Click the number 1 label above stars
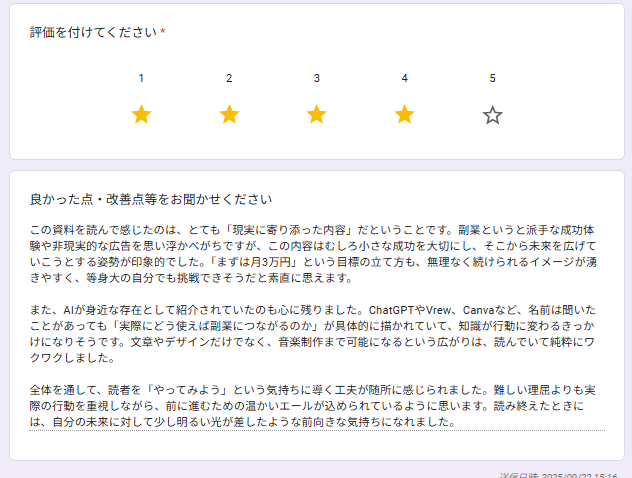Viewport: 632px width, 478px height. click(141, 78)
